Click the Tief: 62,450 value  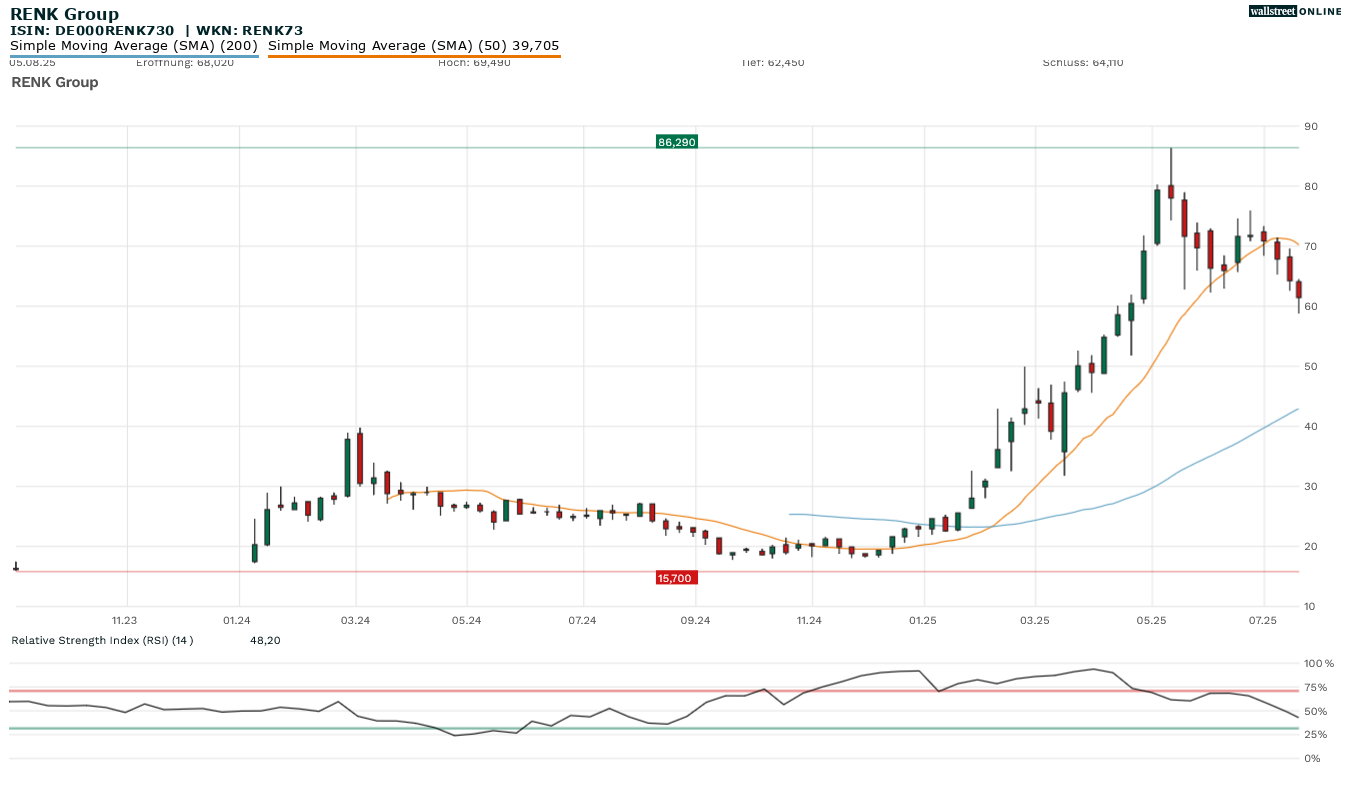pyautogui.click(x=772, y=62)
